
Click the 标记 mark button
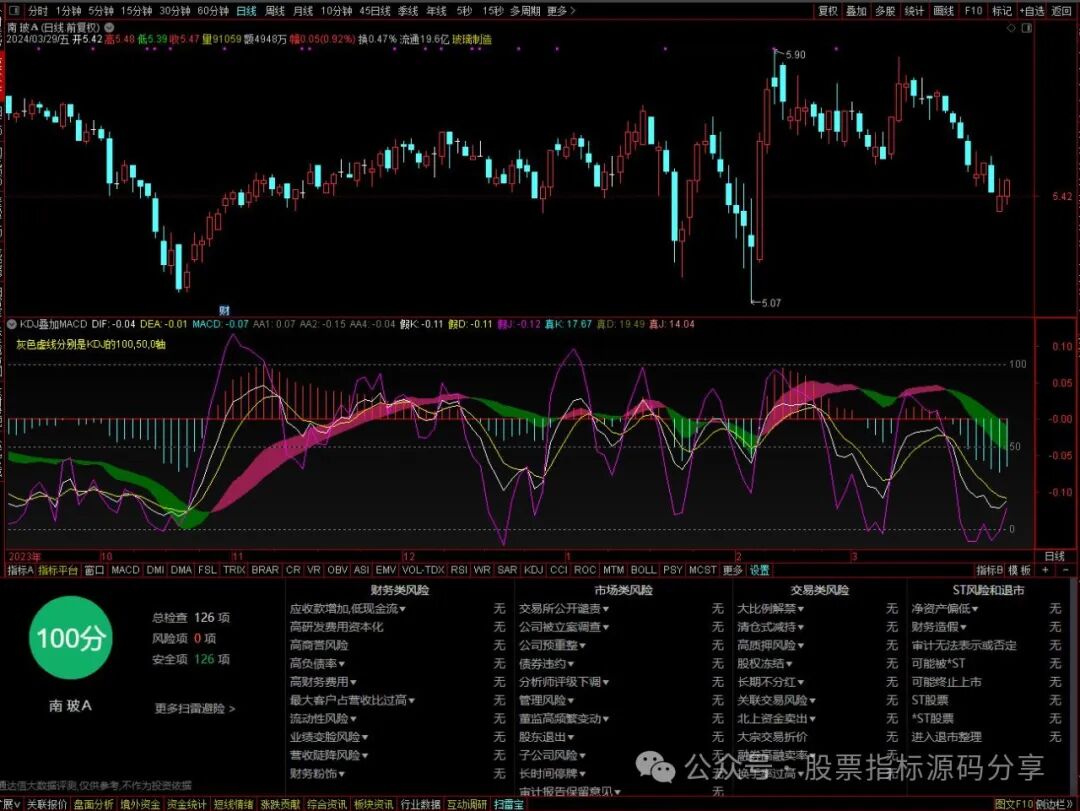tap(1001, 11)
